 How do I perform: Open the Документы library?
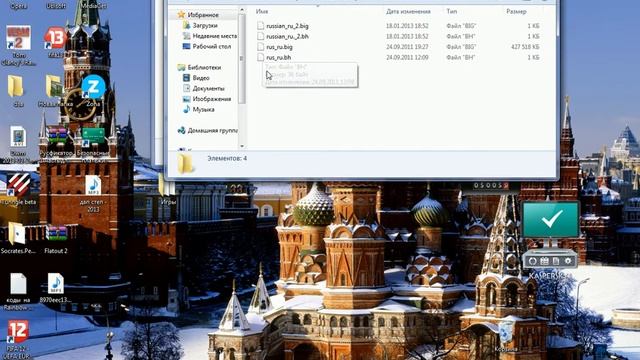208,89
